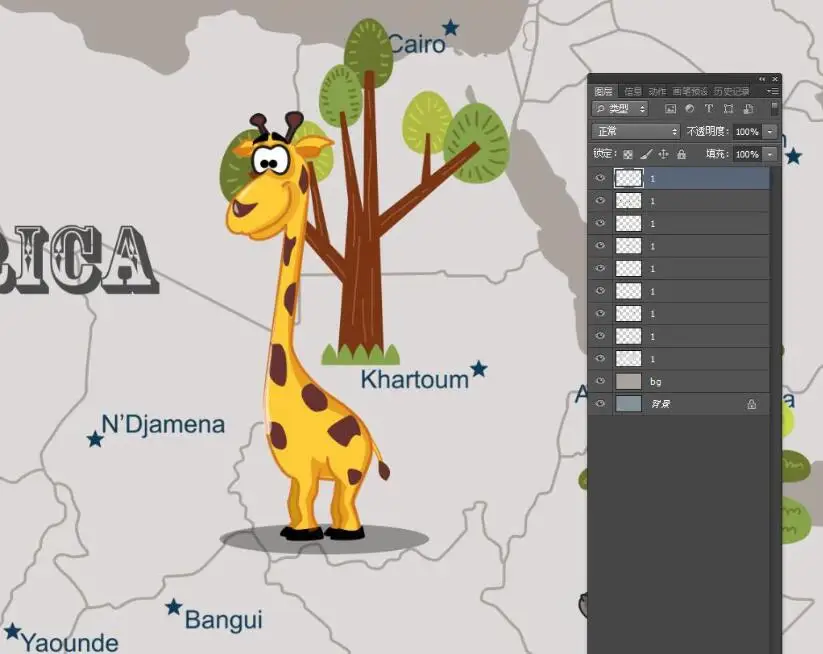Open the 填充 fill slider arrow
Viewport: 823px width, 654px height.
click(x=770, y=154)
